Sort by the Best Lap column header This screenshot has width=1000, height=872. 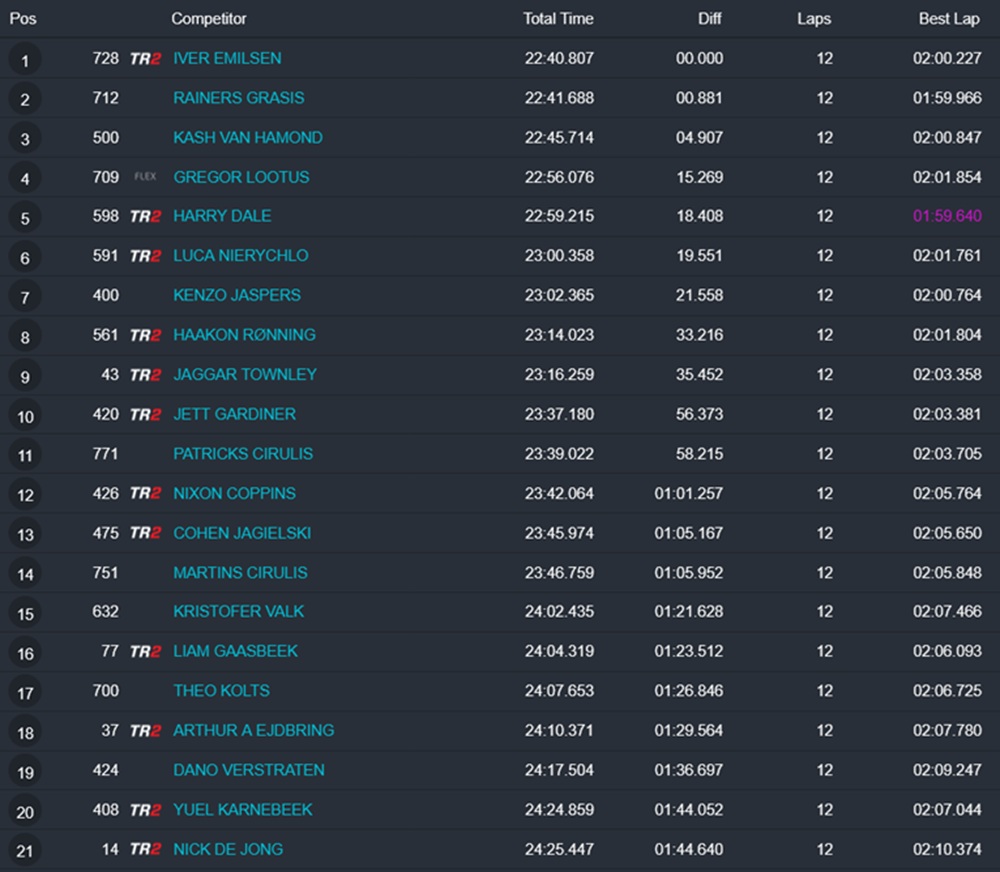pyautogui.click(x=950, y=19)
